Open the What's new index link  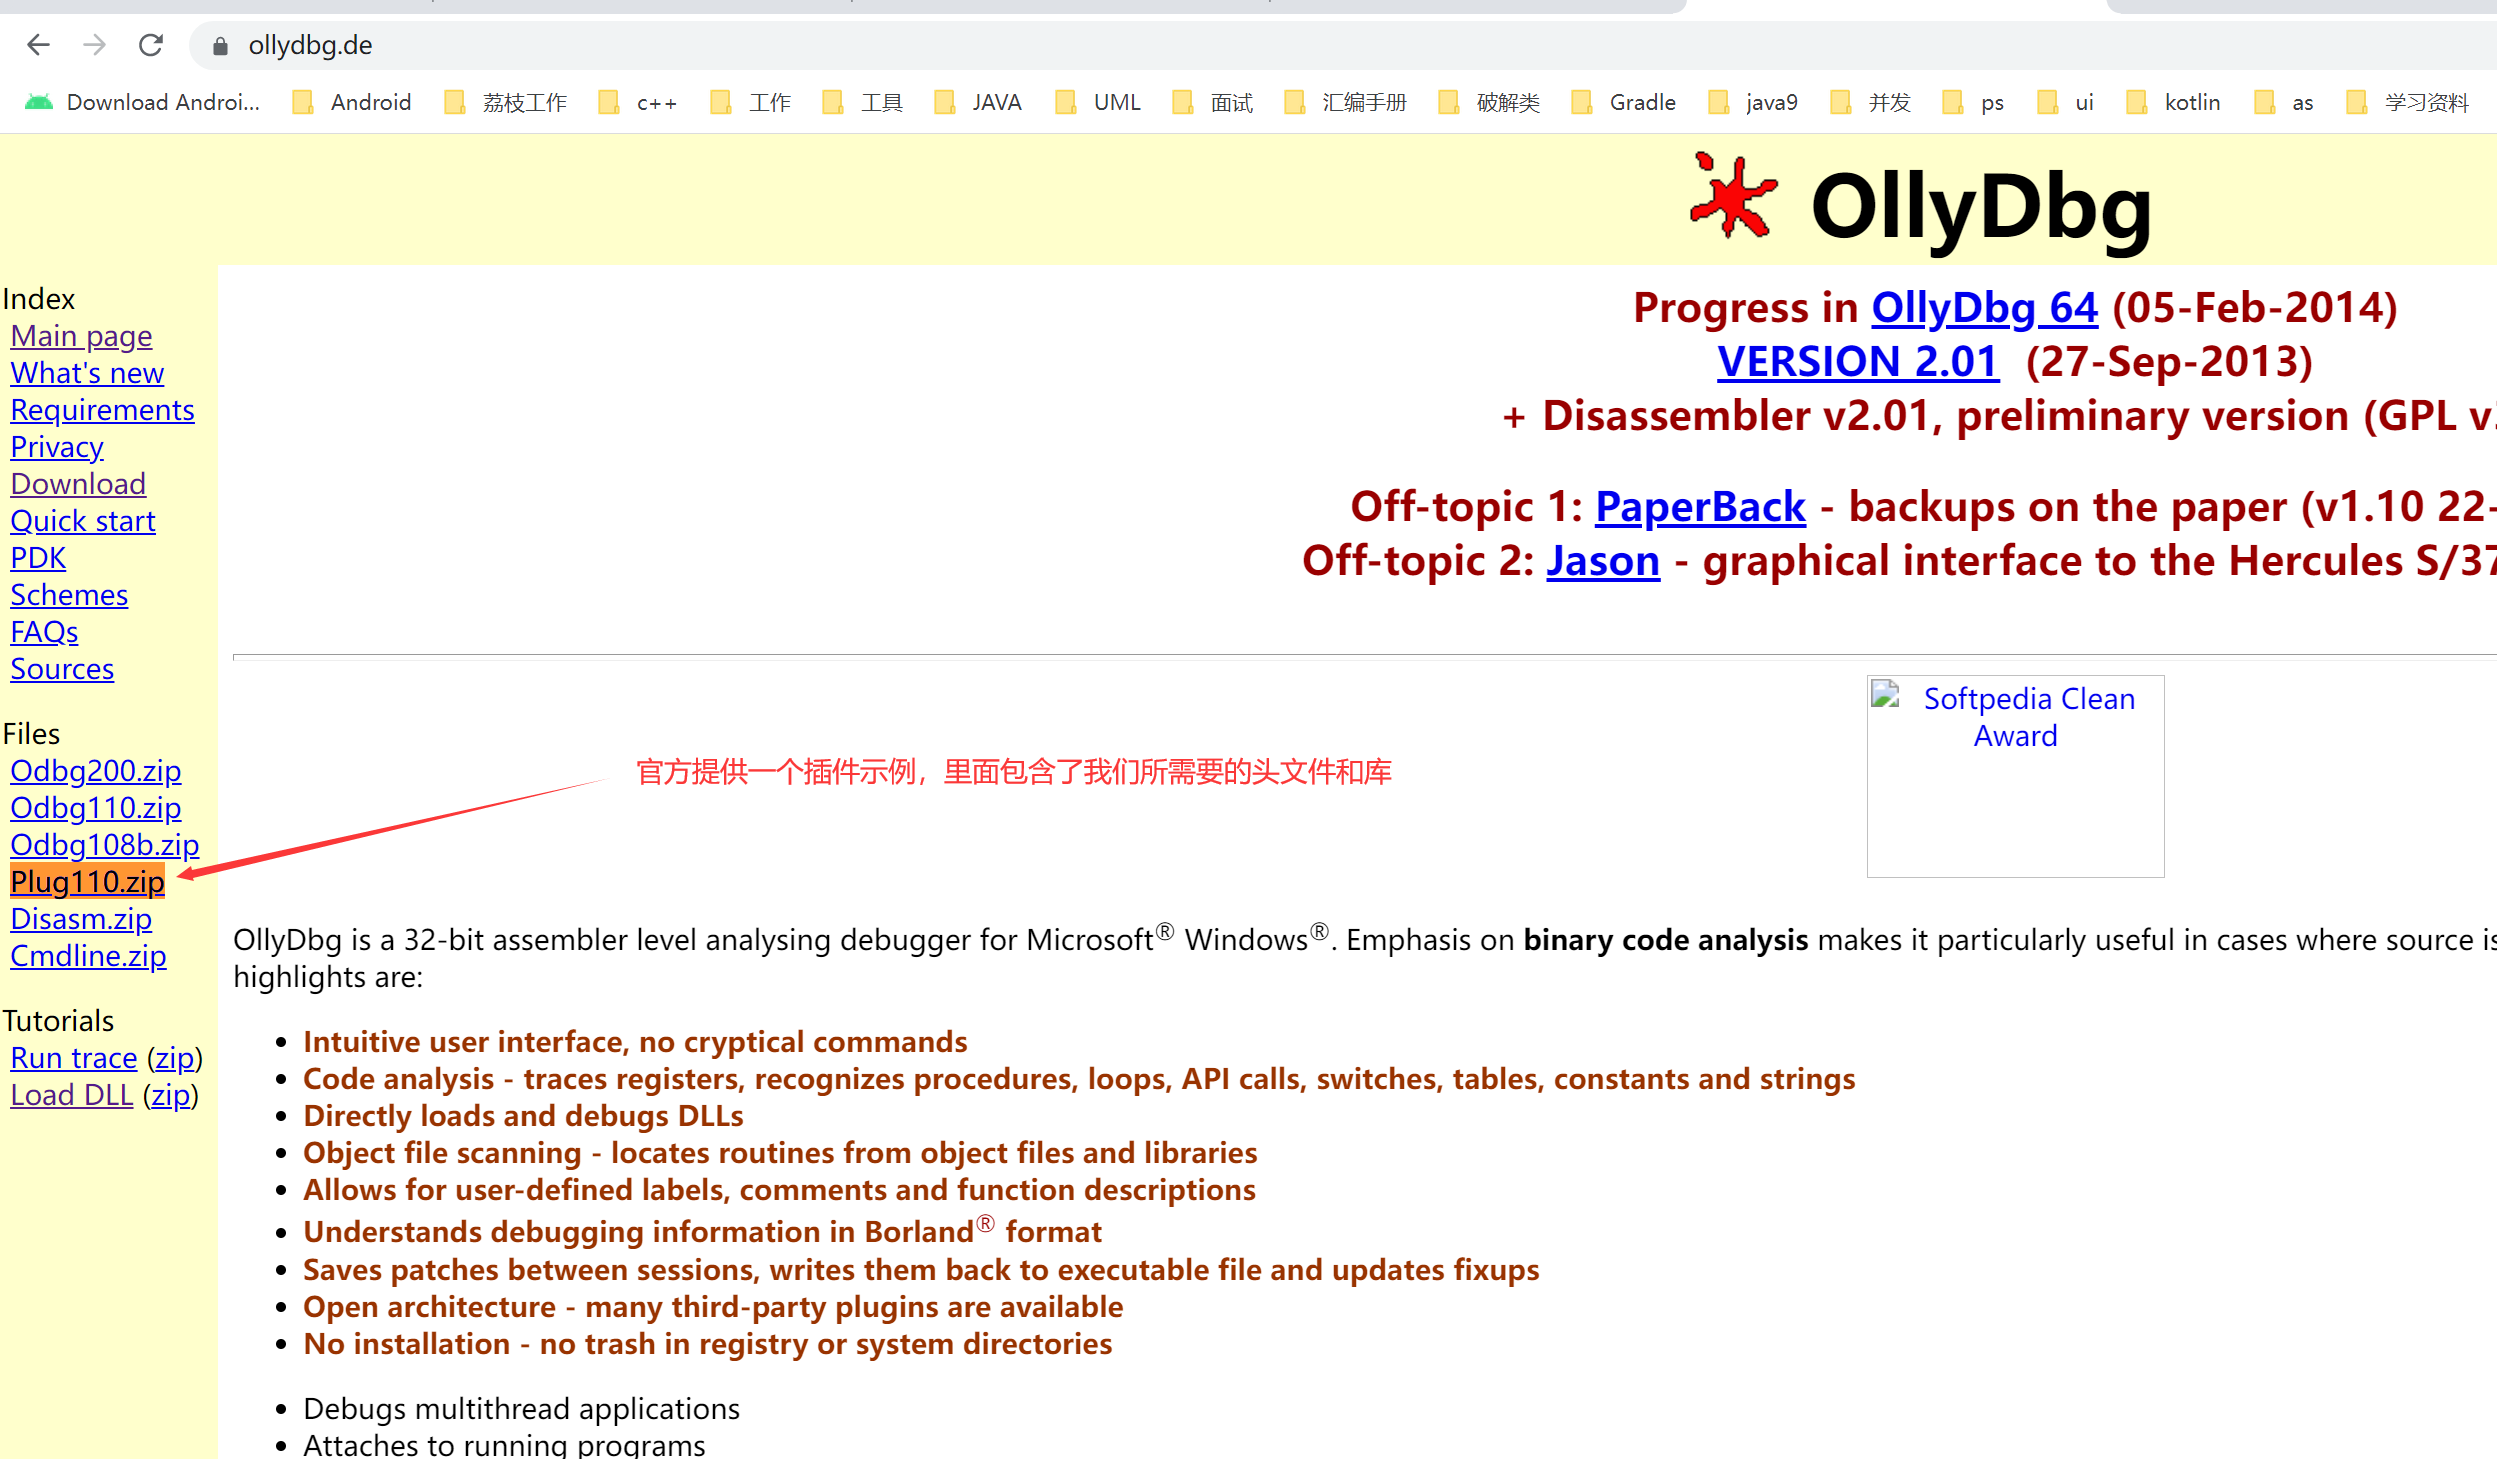pos(87,373)
